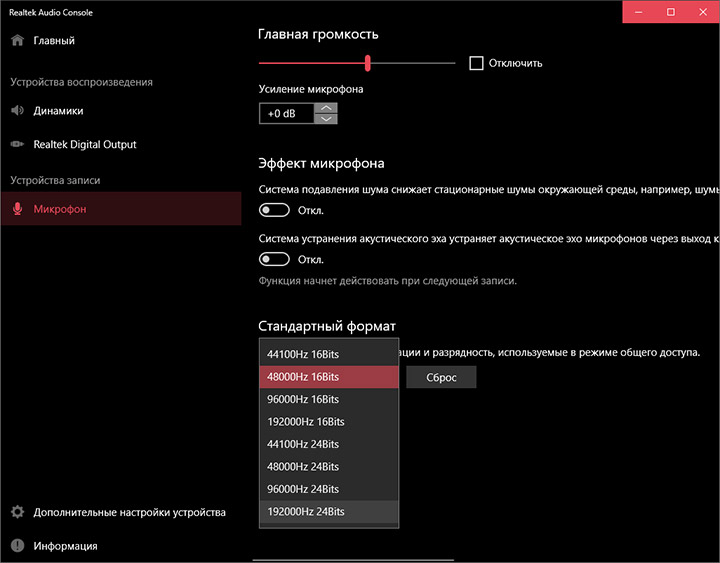Click the home icon beside Главный
Image resolution: width=720 pixels, height=563 pixels.
(x=17, y=41)
